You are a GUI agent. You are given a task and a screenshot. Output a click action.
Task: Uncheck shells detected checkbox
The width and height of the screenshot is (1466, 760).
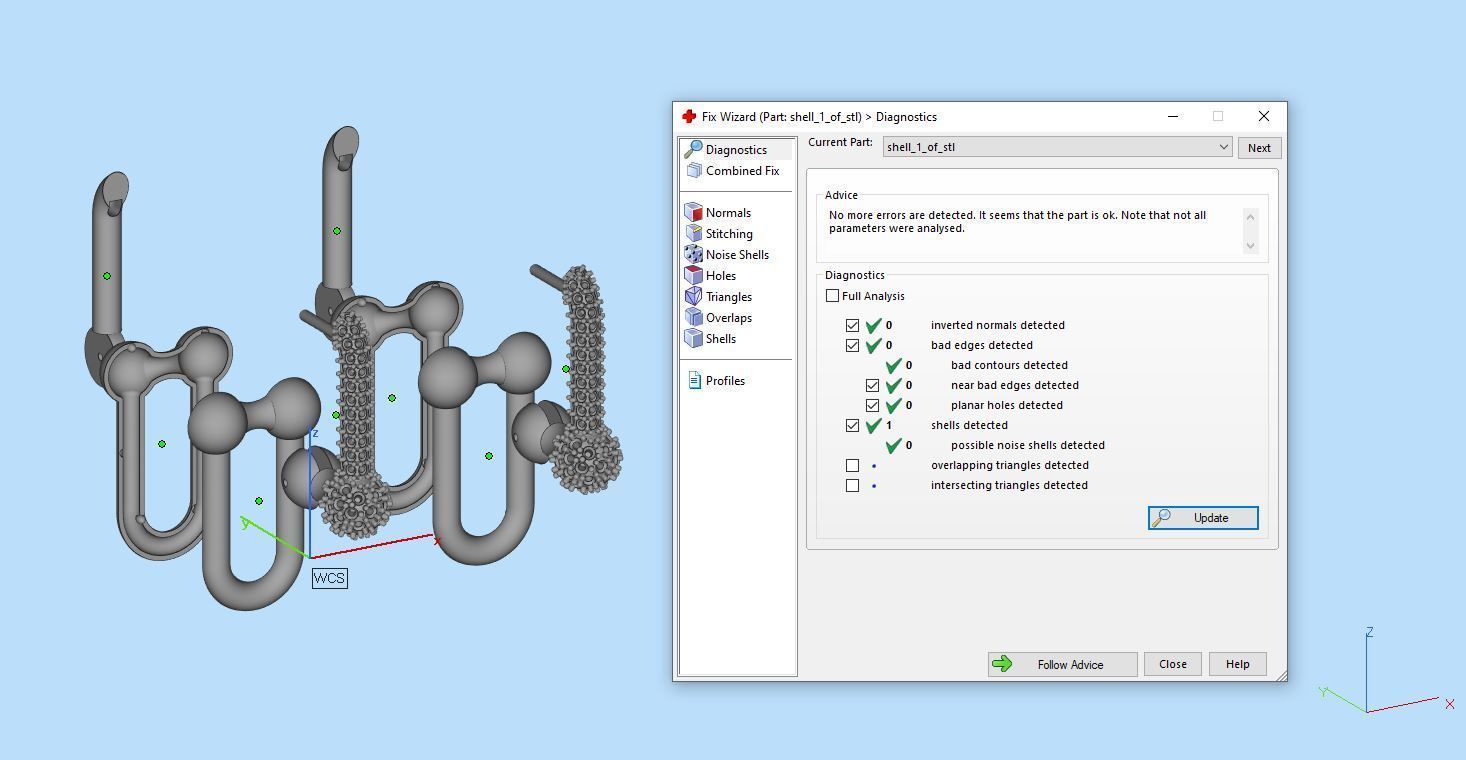tap(852, 425)
